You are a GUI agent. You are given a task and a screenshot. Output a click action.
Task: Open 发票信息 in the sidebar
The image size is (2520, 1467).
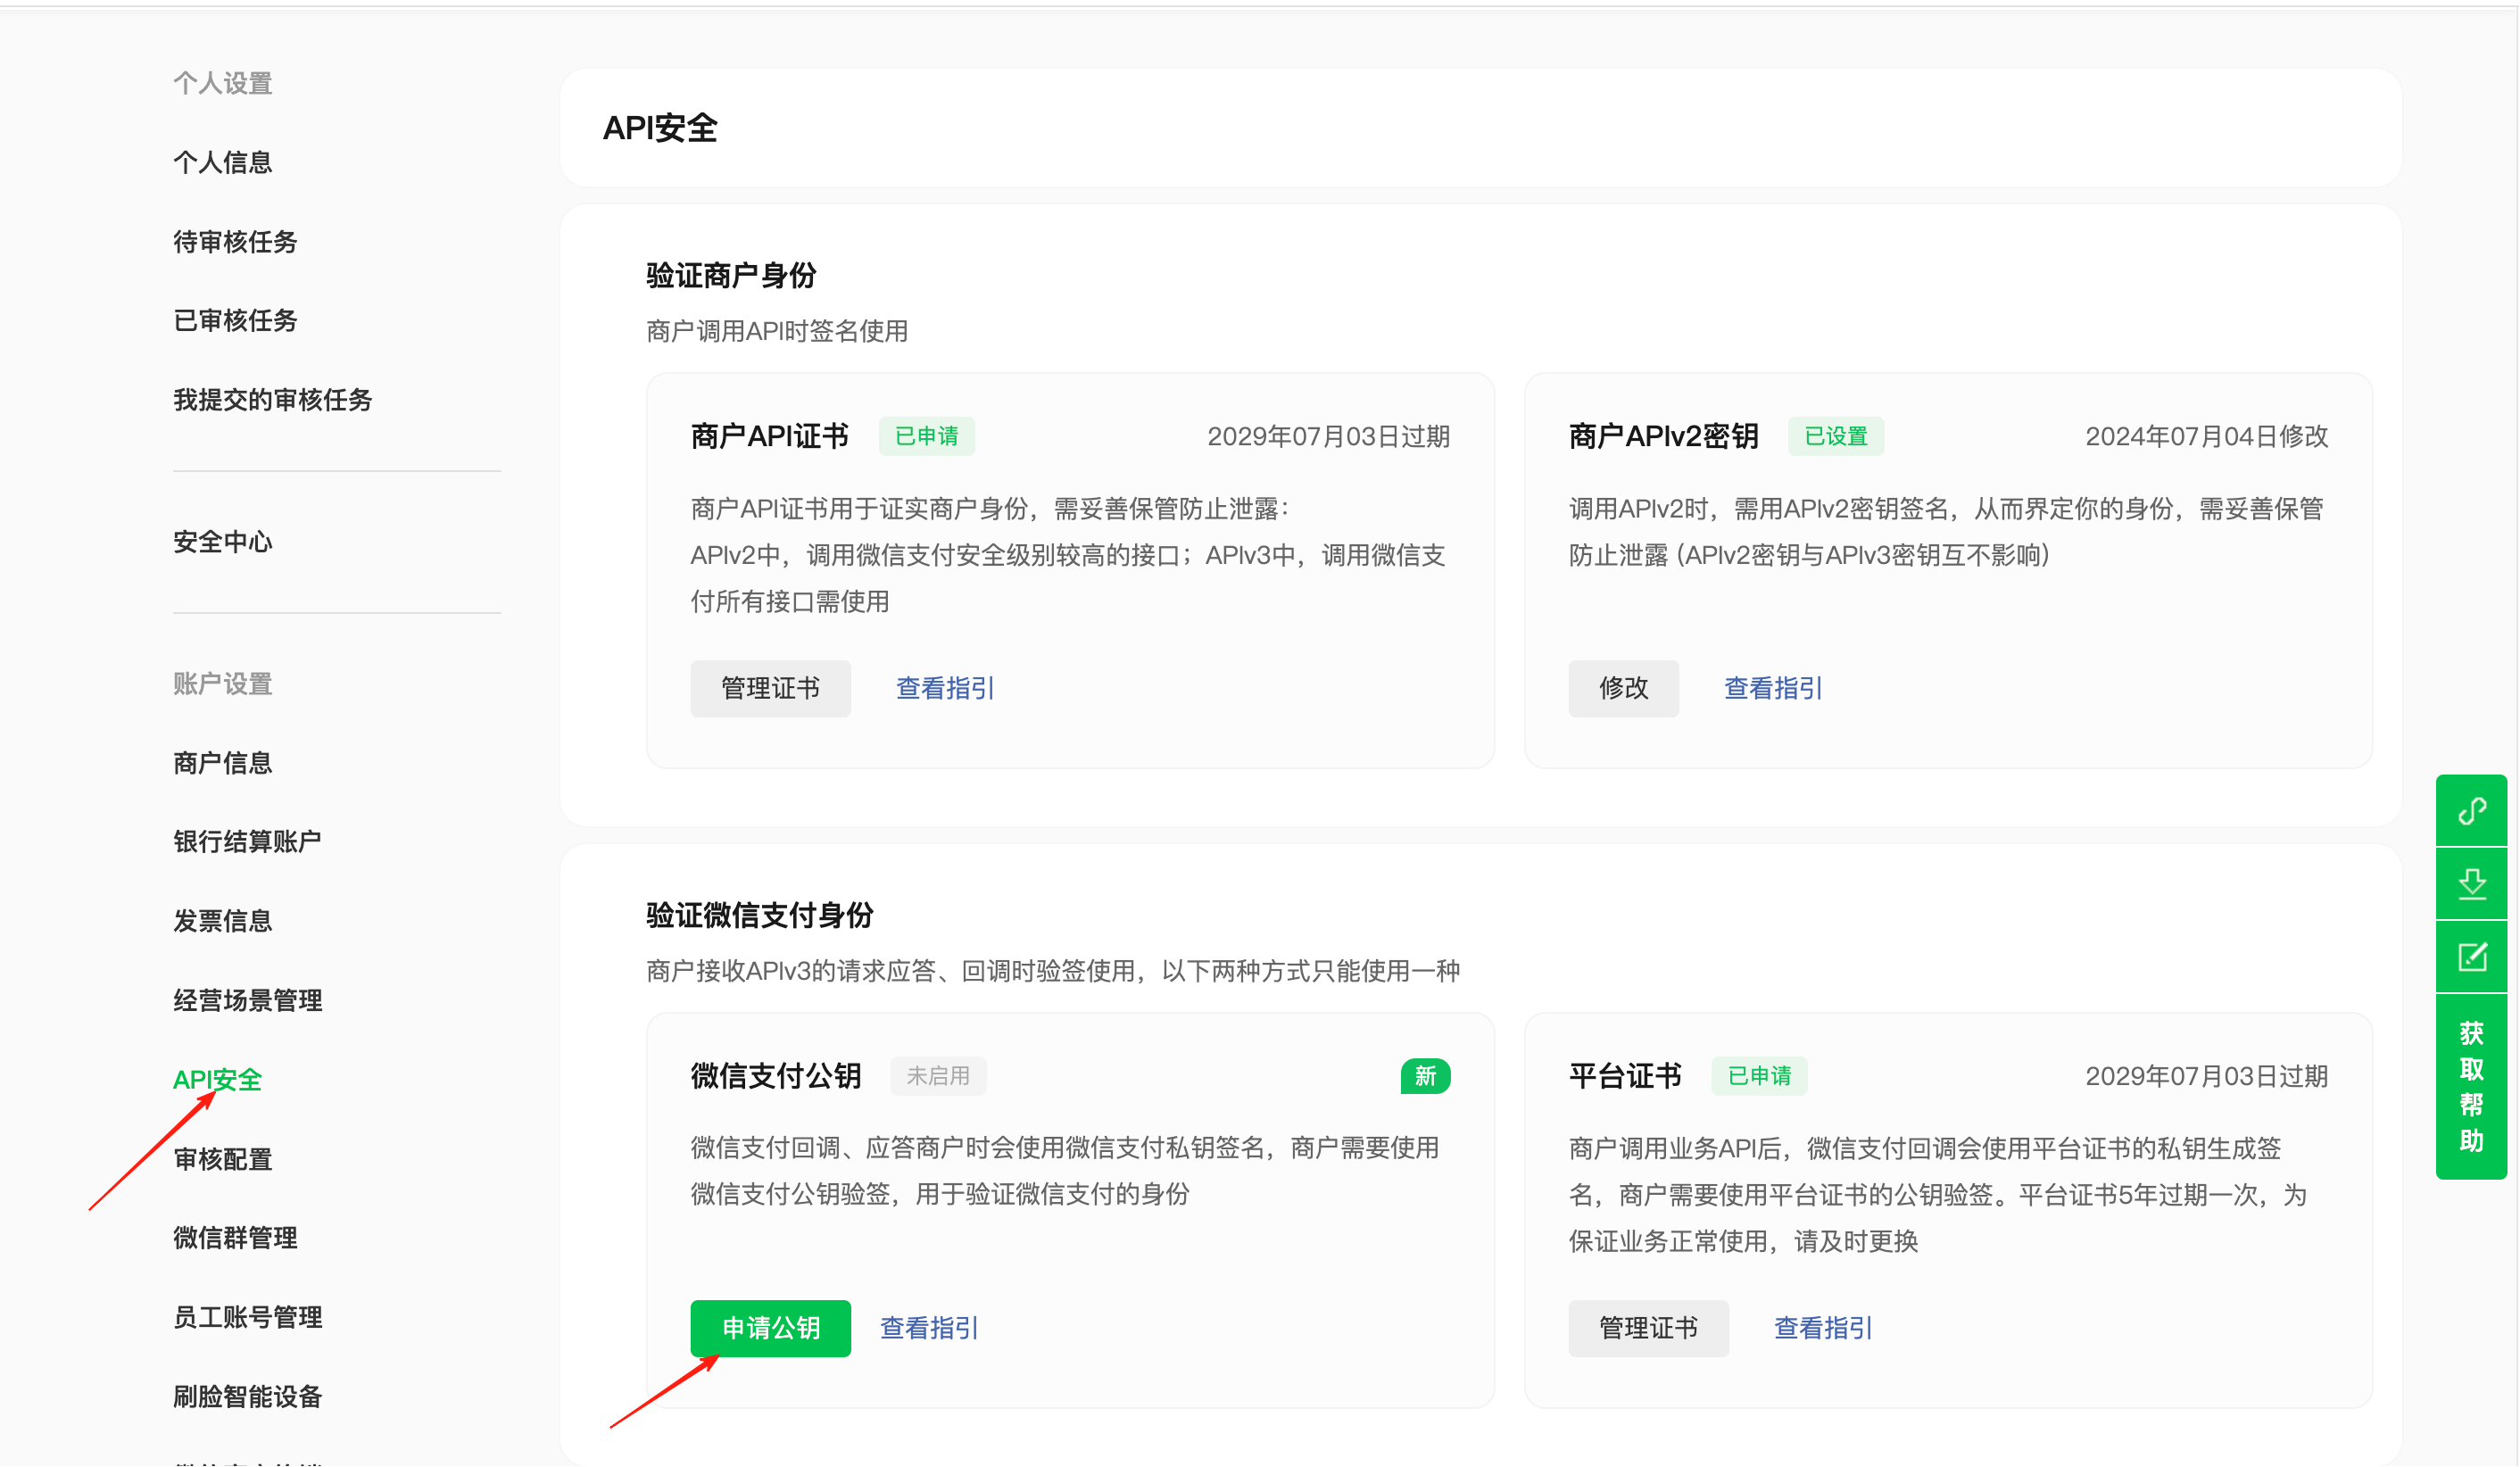click(223, 920)
